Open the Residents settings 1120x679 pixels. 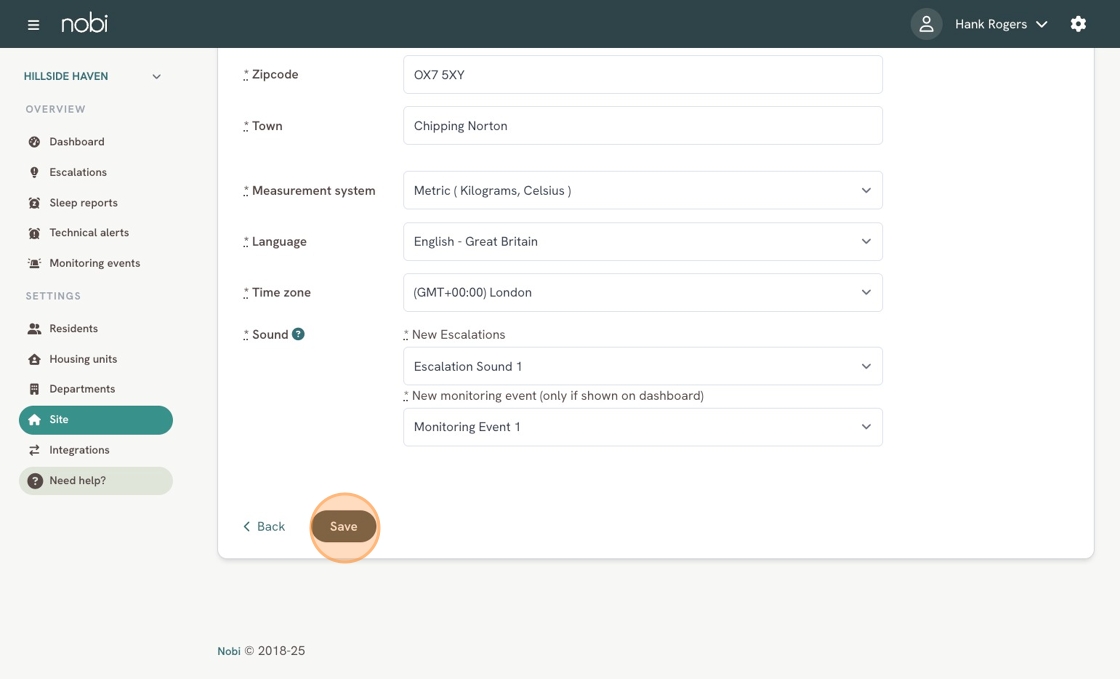coord(73,329)
